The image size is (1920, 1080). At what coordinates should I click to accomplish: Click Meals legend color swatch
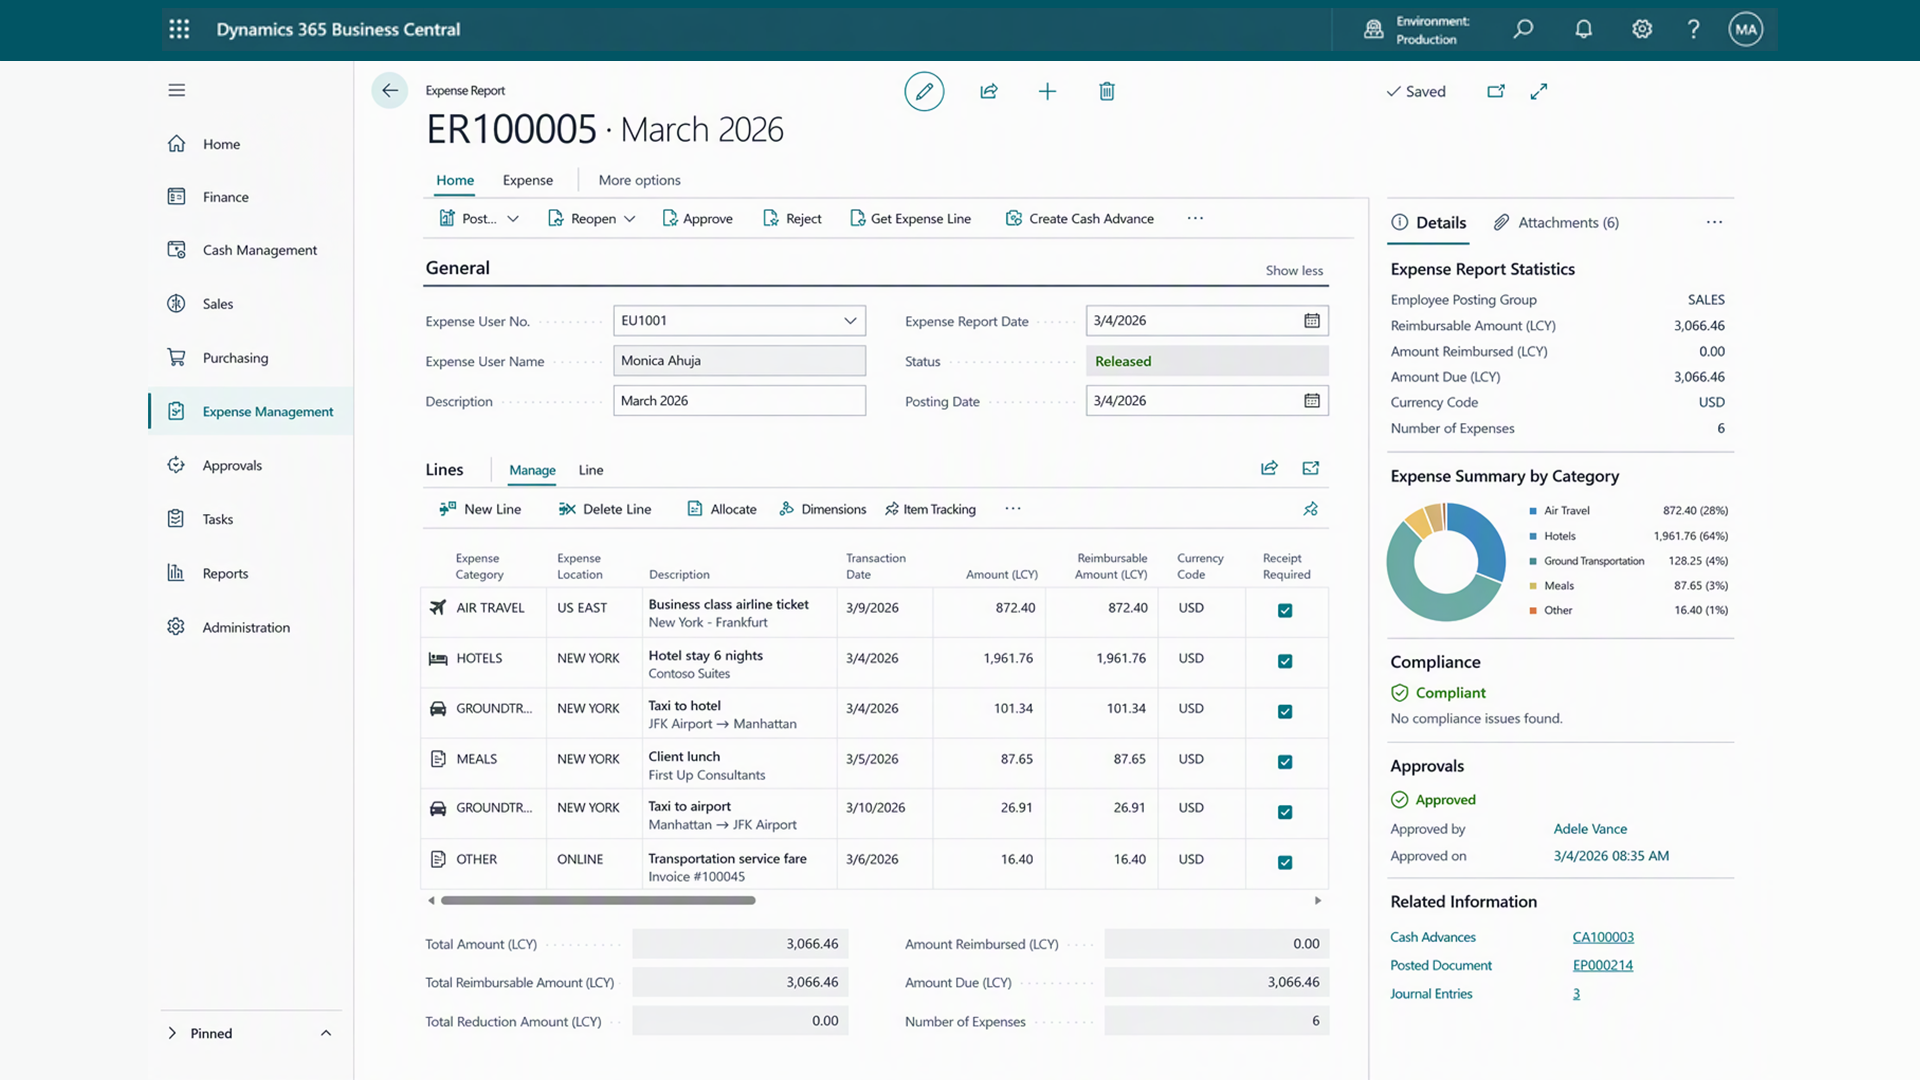click(1533, 586)
